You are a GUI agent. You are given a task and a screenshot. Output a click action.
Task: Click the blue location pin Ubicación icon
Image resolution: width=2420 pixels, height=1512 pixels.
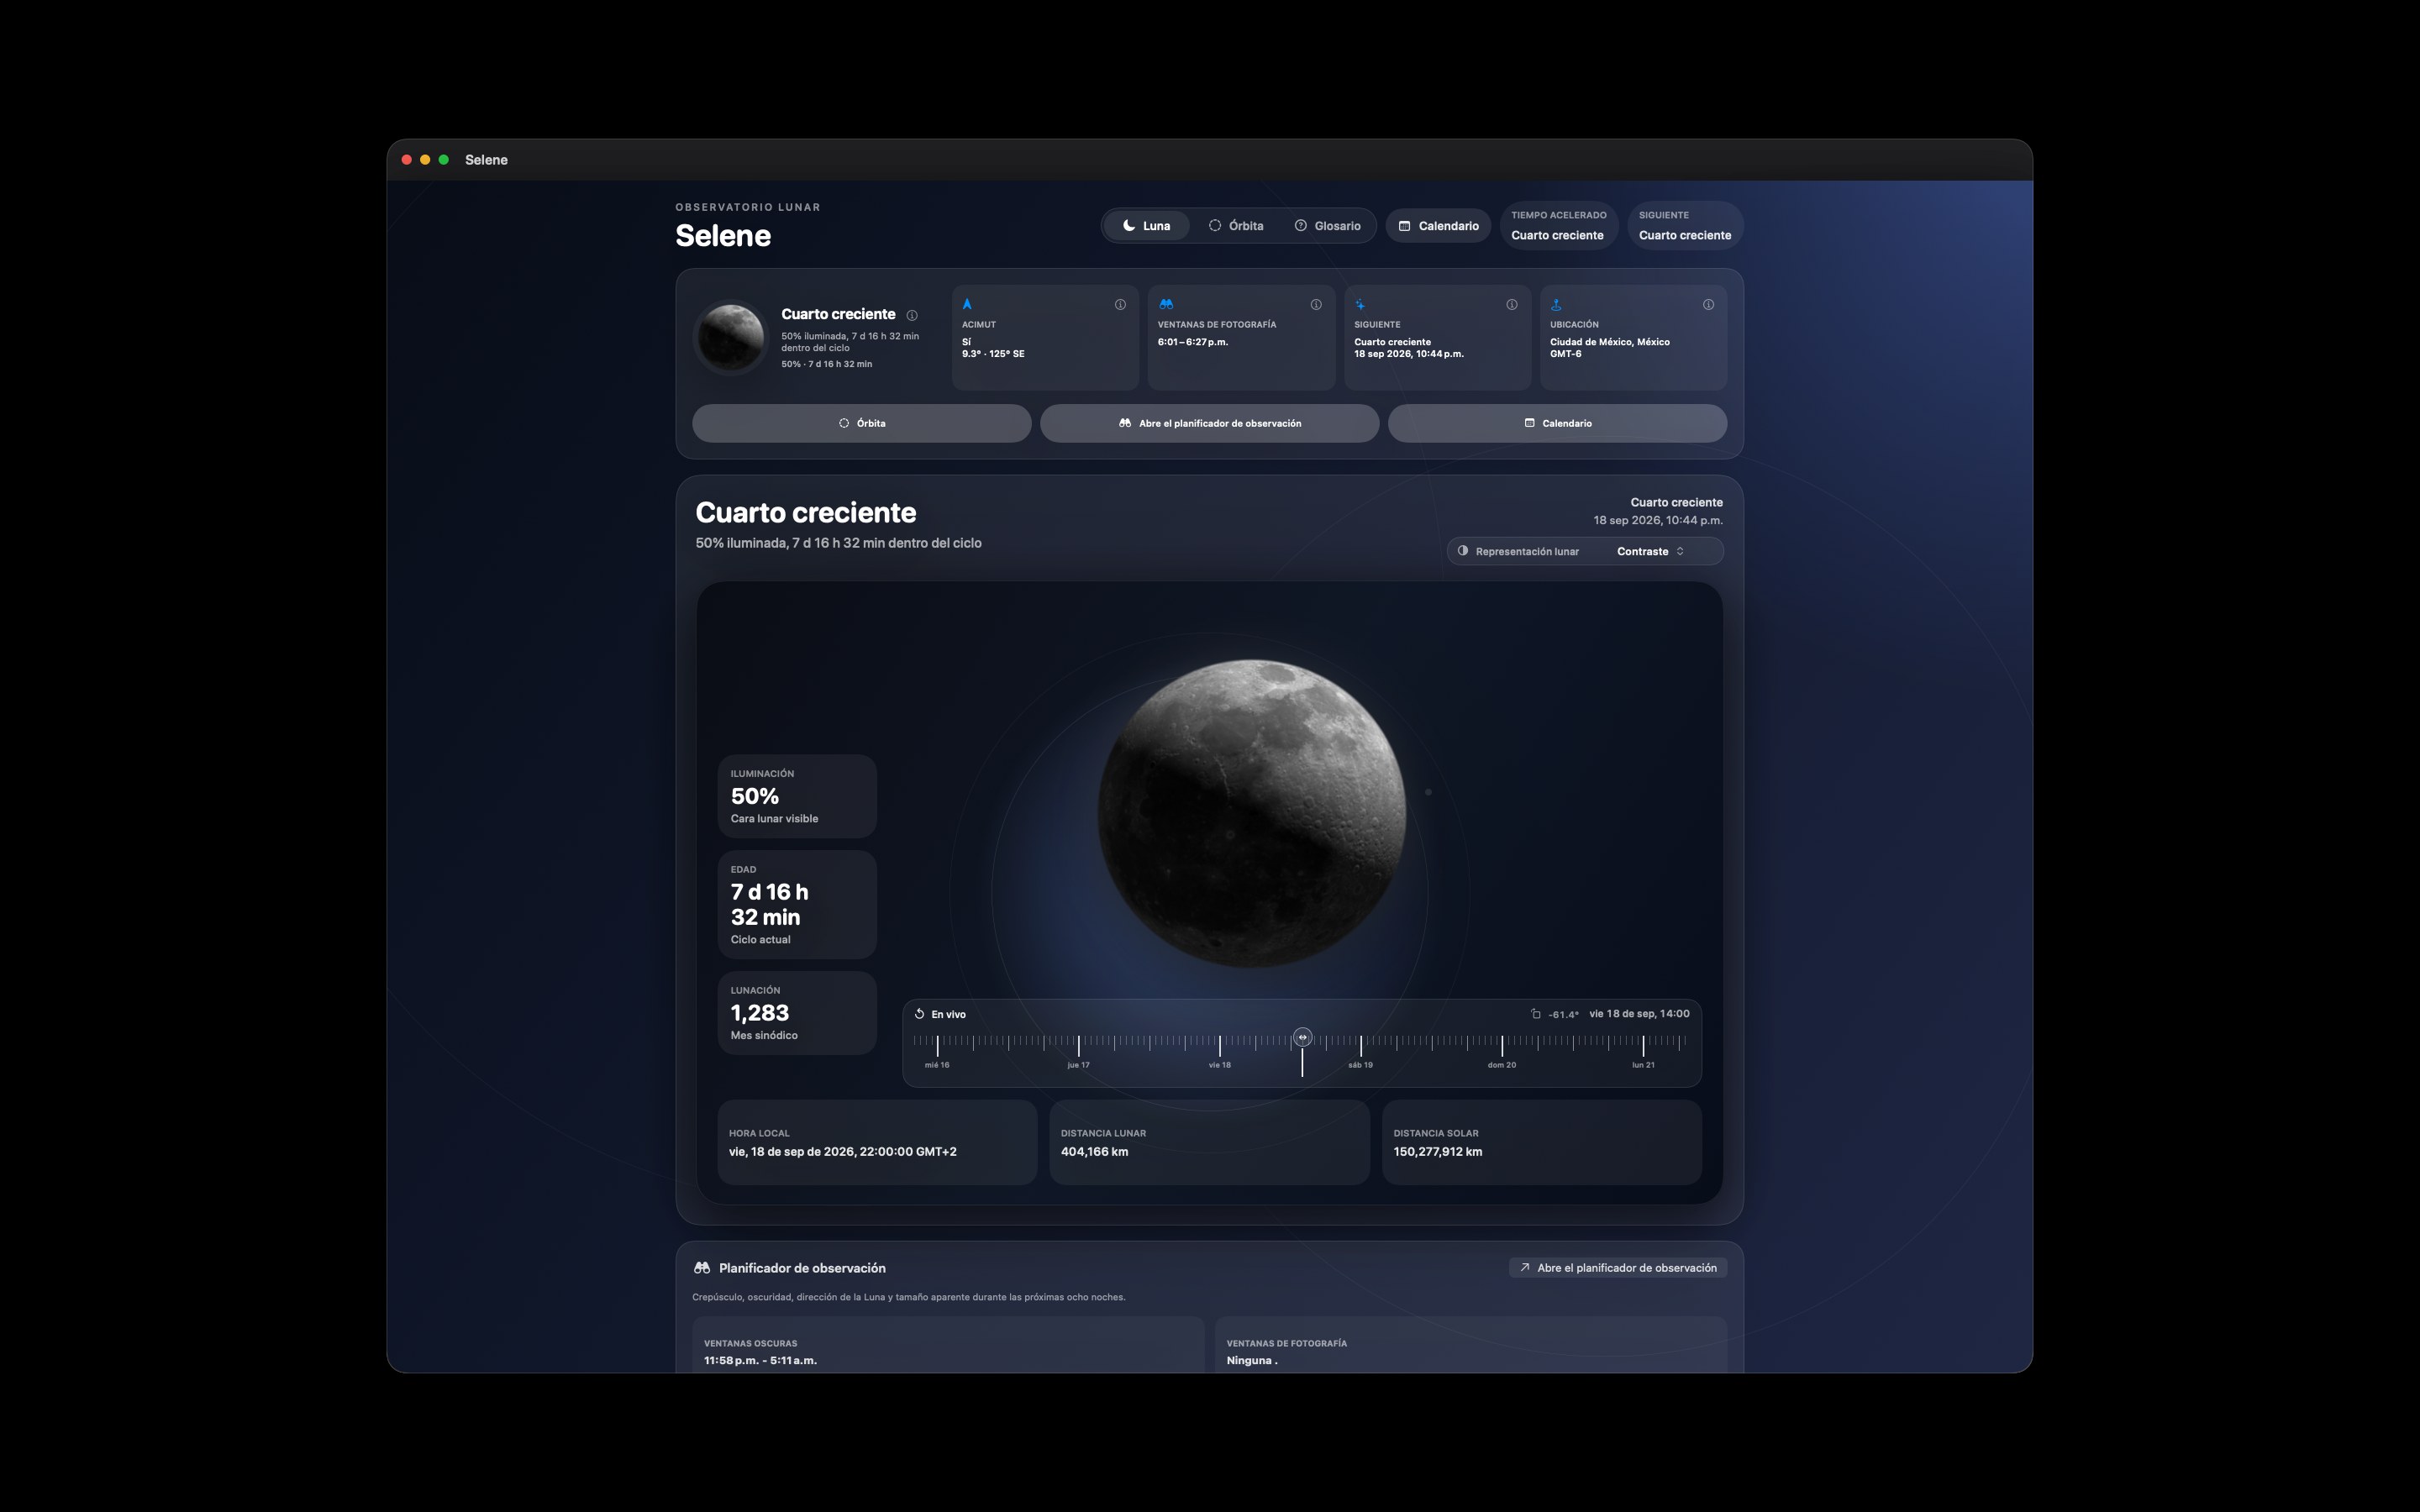[1556, 304]
